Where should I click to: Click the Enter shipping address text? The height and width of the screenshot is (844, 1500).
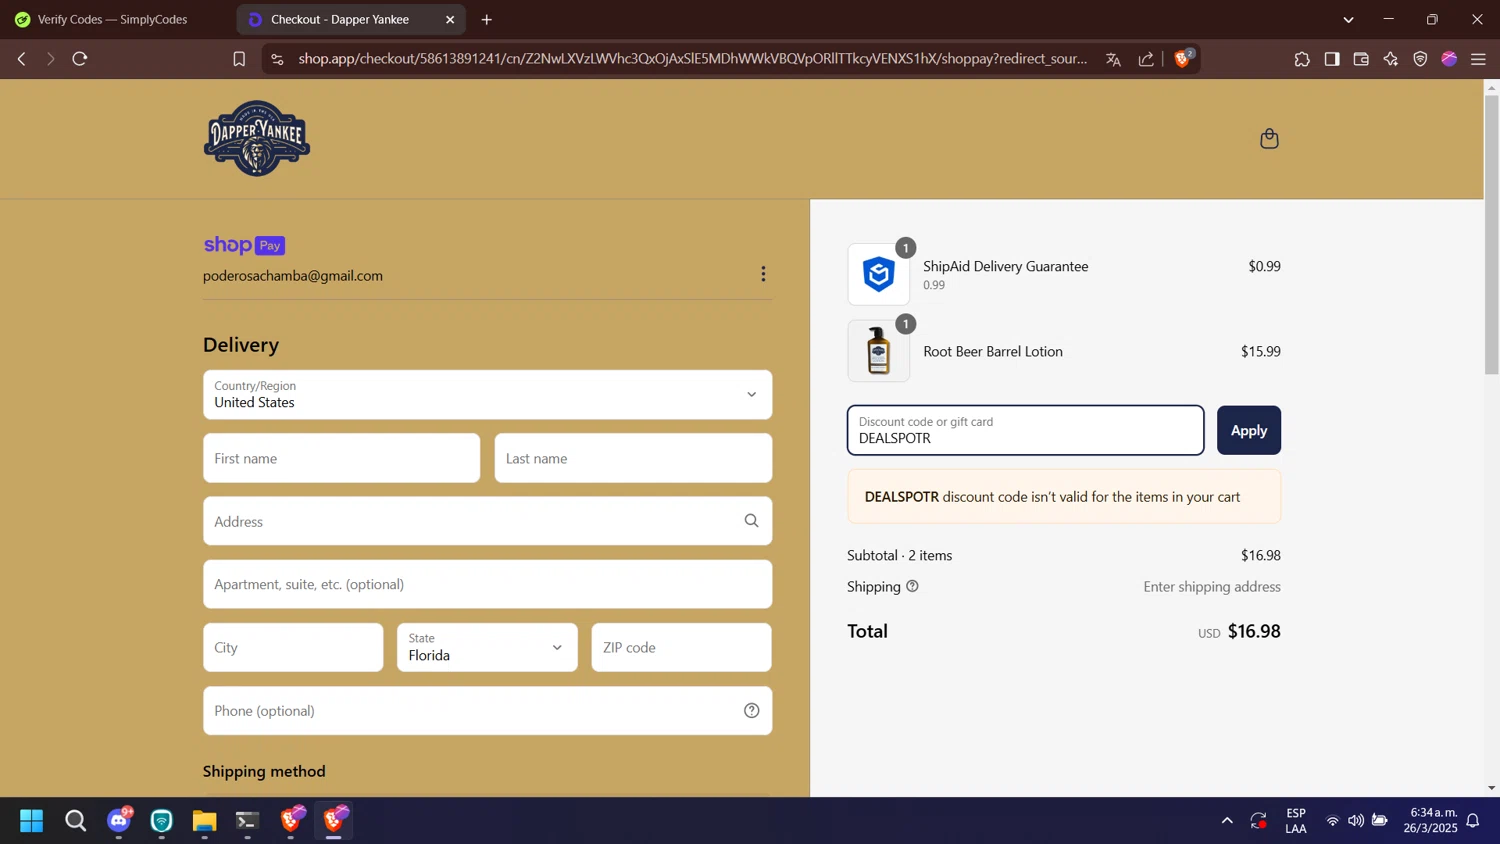tap(1212, 587)
